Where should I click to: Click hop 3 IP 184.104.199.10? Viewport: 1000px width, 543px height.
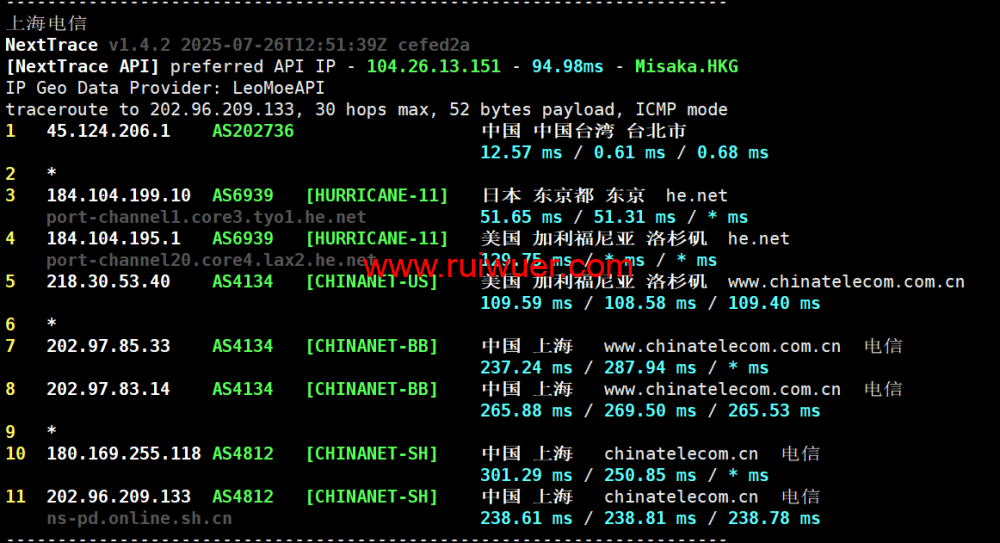[118, 196]
